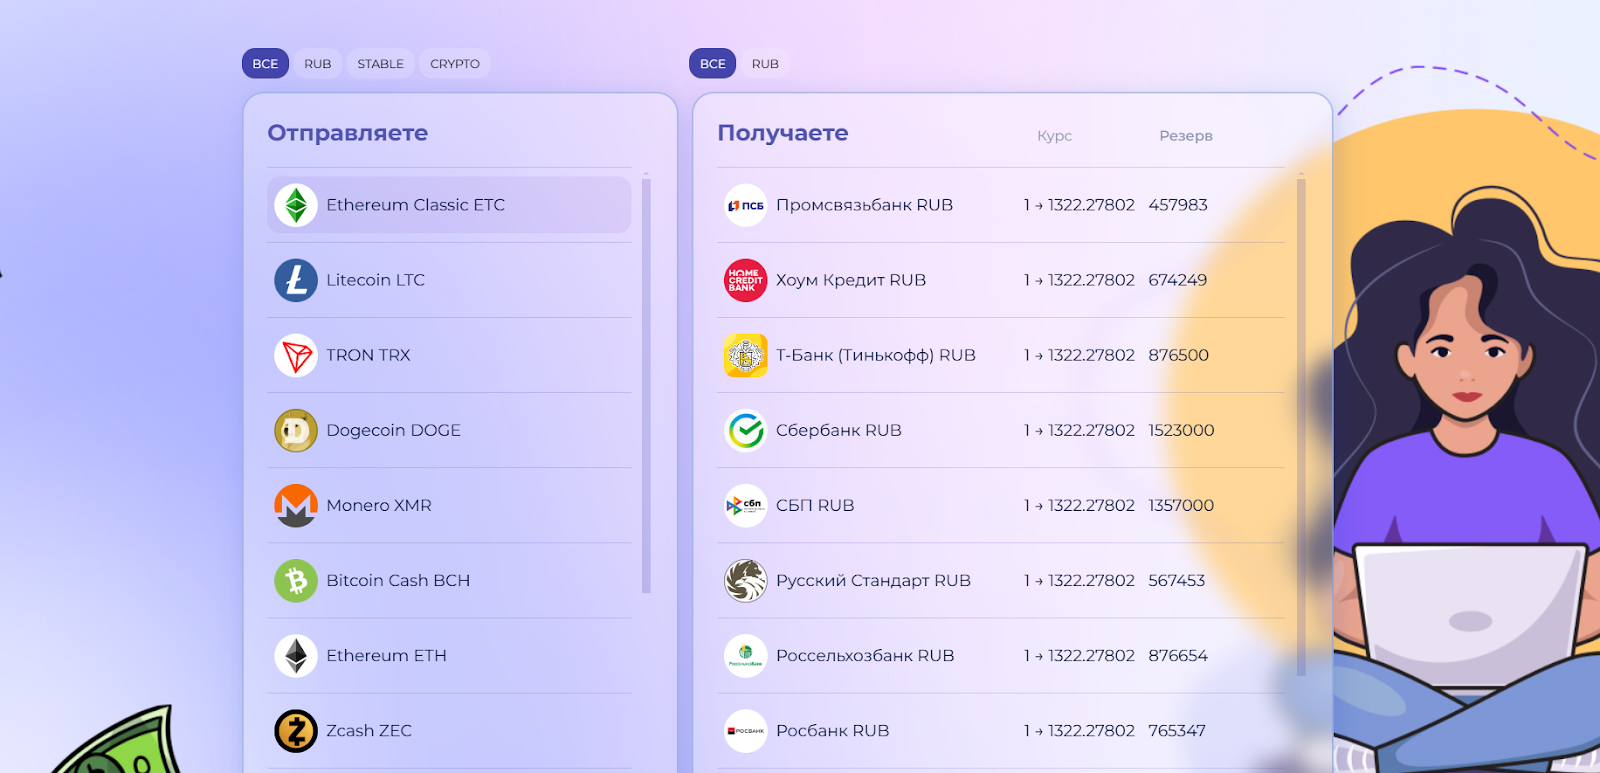Image resolution: width=1600 pixels, height=773 pixels.
Task: Select the ВСЕ filter above Отправляете
Action: coord(265,63)
